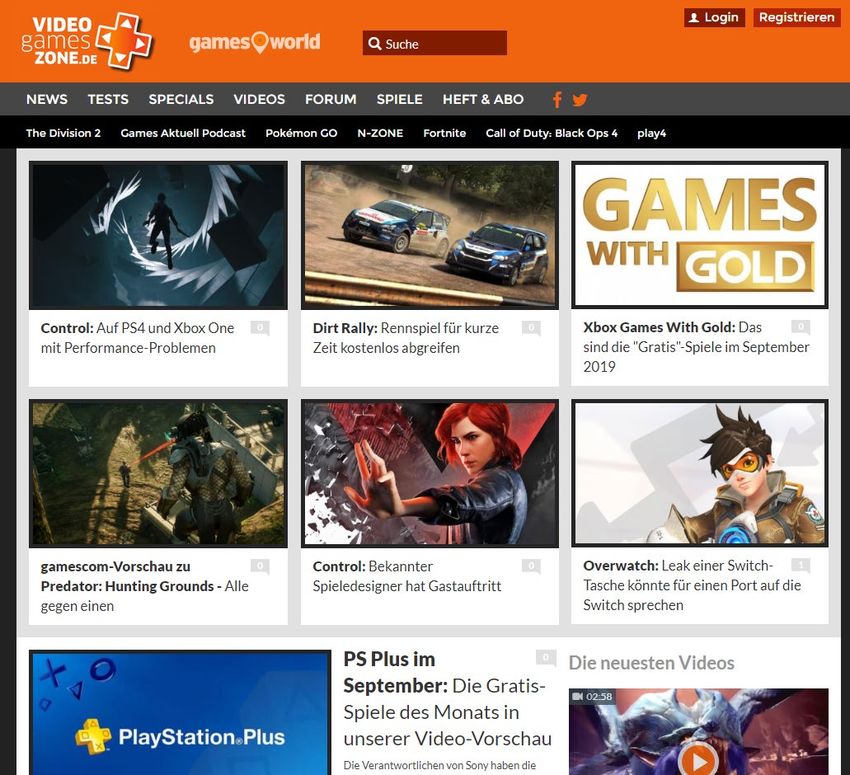Click the comment bubble on PS Plus article
The height and width of the screenshot is (775, 850).
tap(546, 657)
